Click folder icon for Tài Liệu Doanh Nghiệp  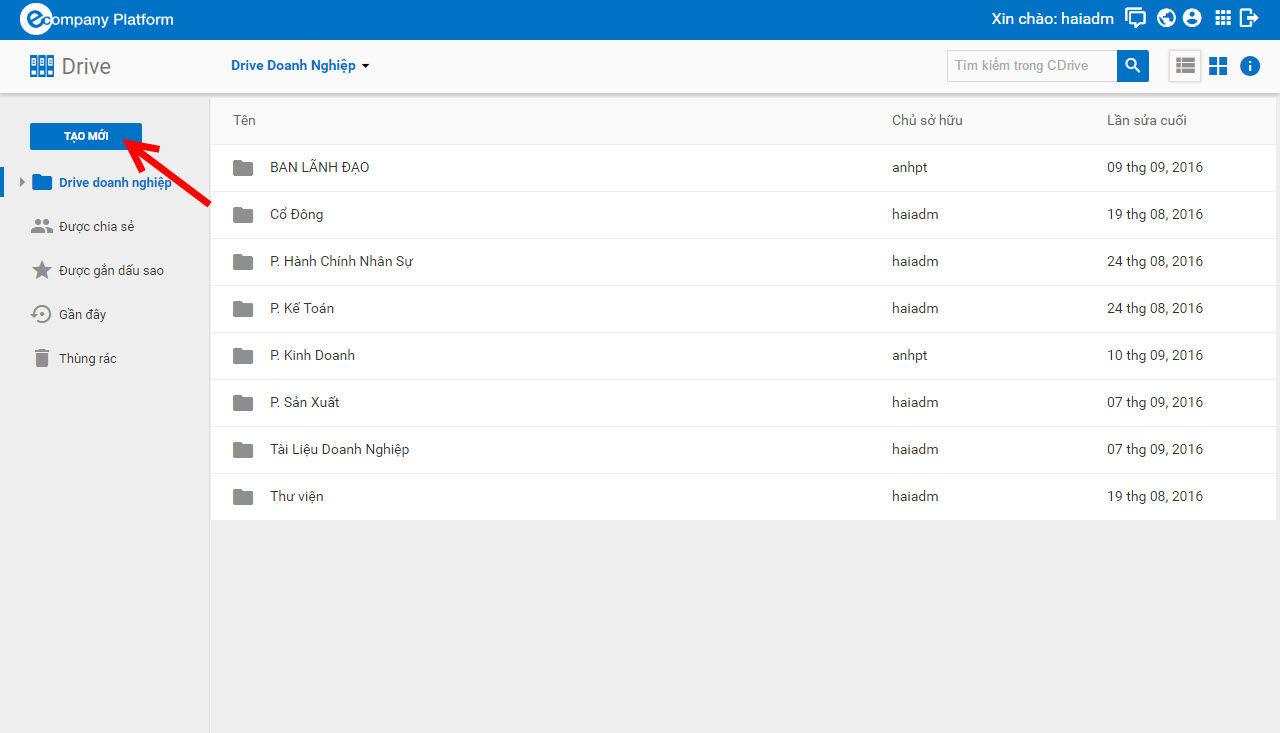(x=243, y=450)
